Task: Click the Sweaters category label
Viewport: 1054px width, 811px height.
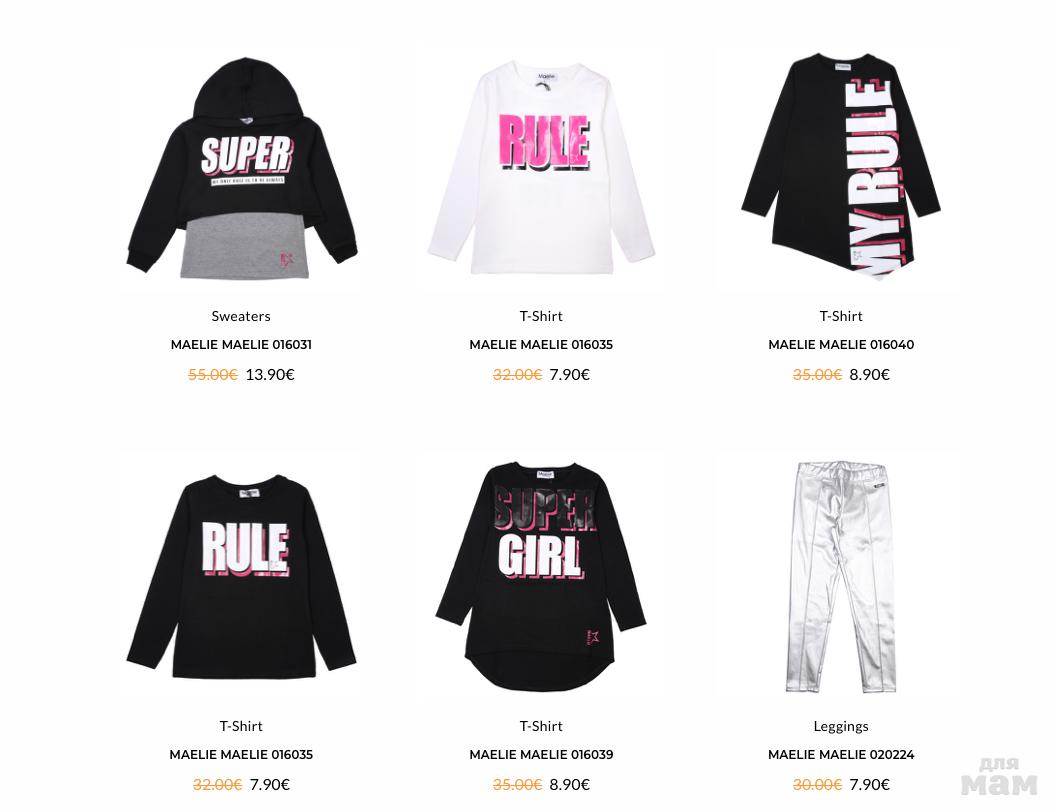Action: click(x=241, y=316)
